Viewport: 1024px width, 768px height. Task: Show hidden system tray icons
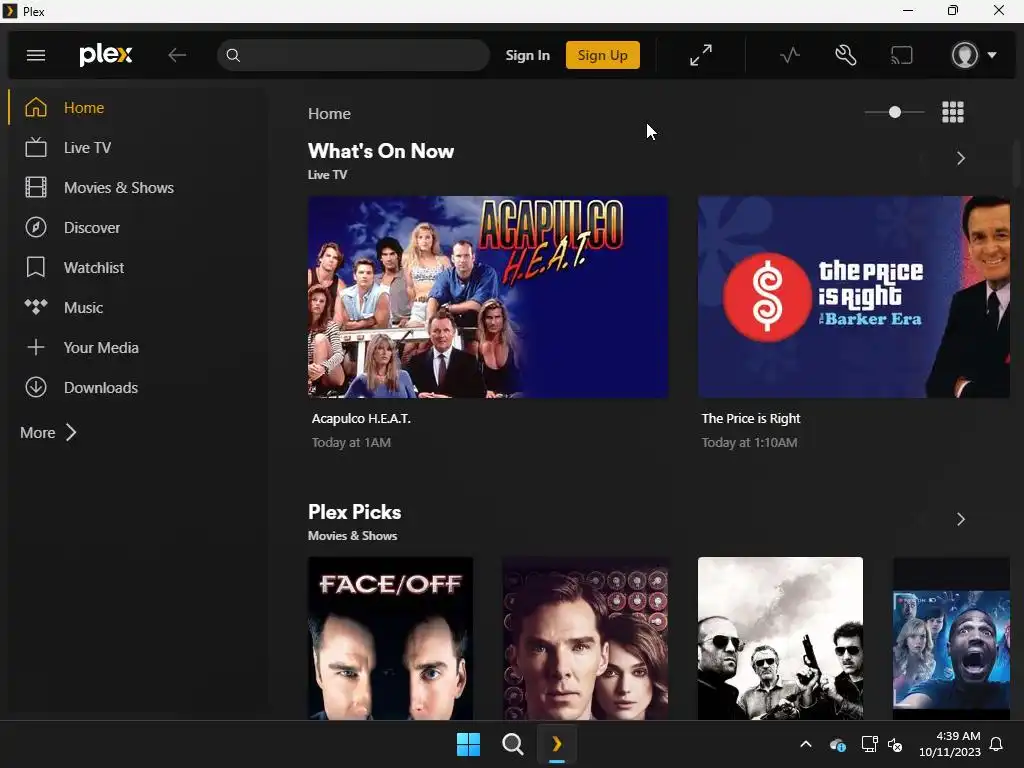806,744
